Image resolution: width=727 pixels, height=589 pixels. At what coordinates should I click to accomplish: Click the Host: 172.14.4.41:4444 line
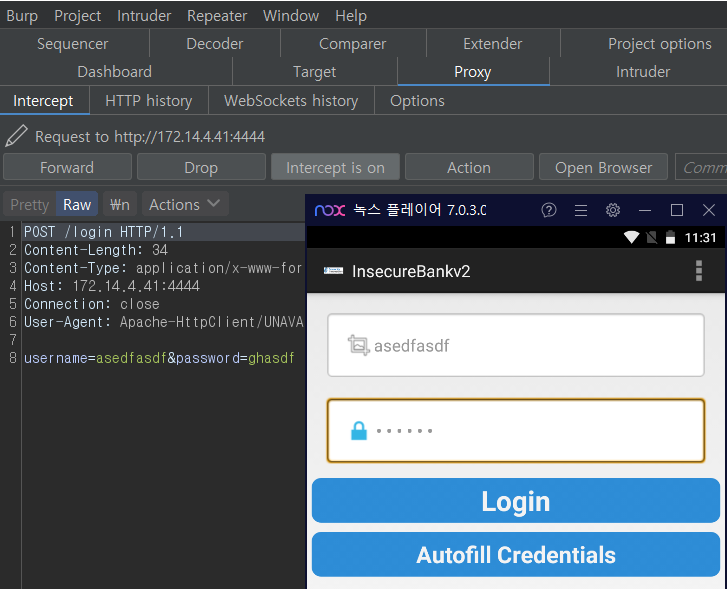[x=112, y=286]
